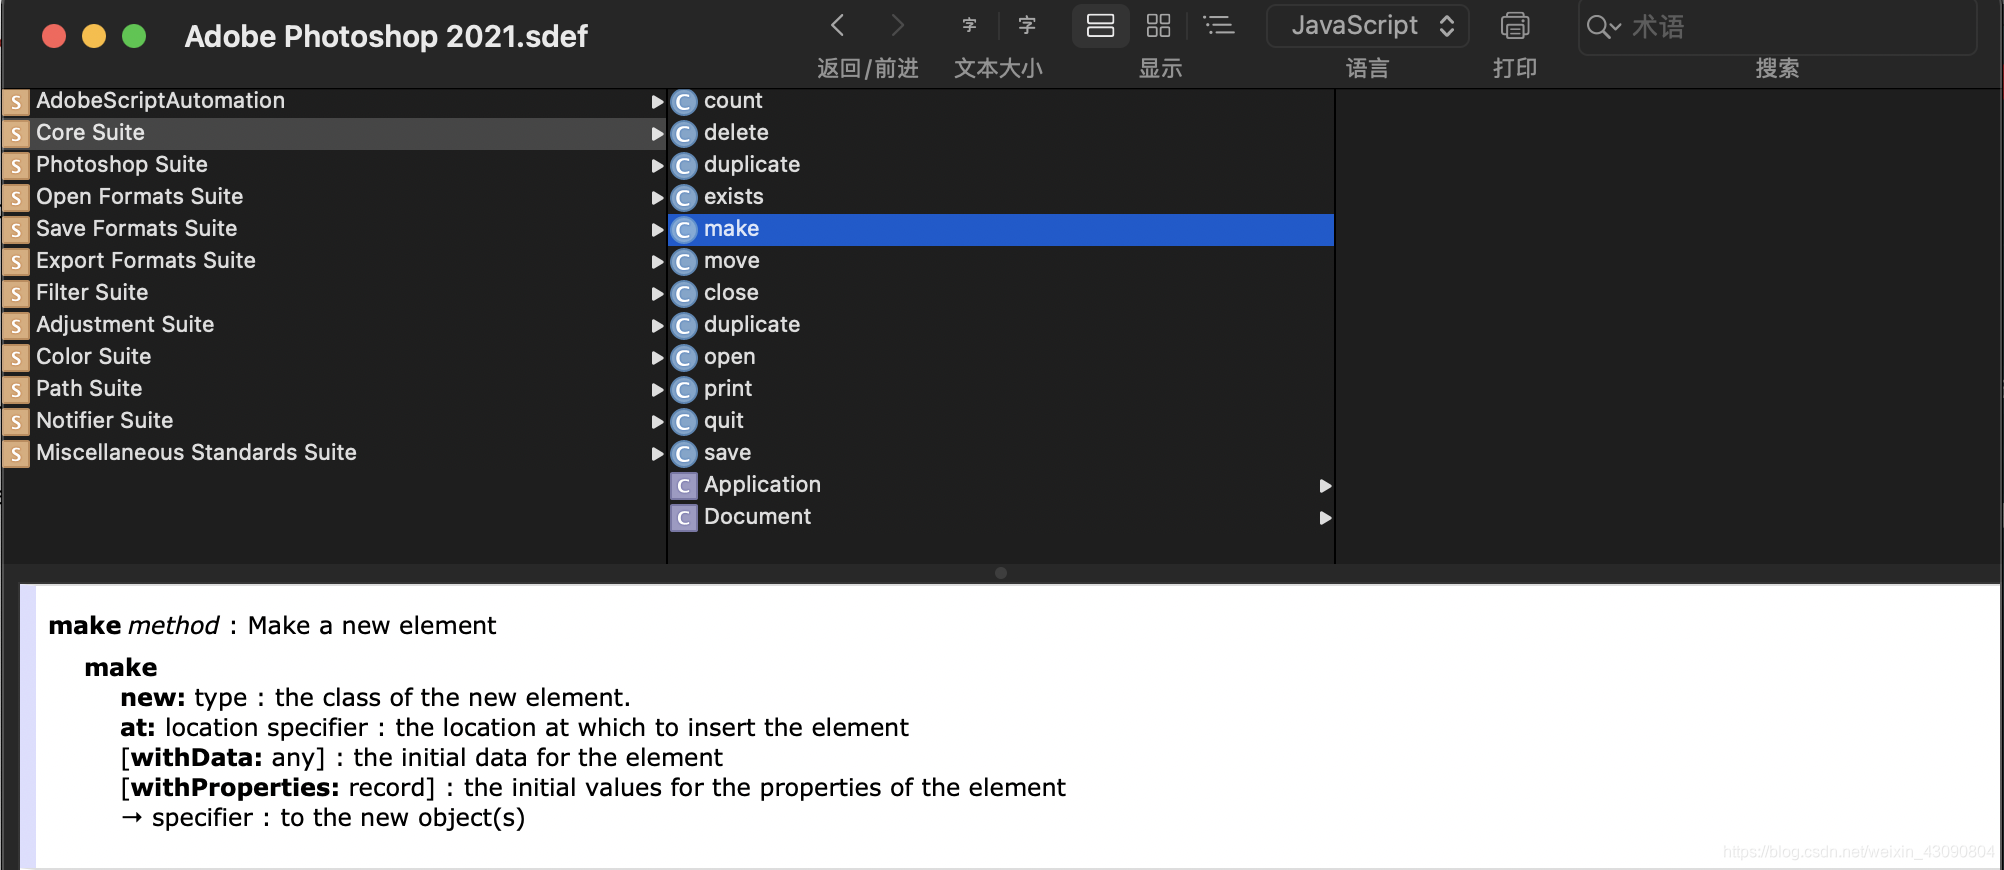
Task: Expand arrow beside Photoshop Suite
Action: pyautogui.click(x=657, y=166)
